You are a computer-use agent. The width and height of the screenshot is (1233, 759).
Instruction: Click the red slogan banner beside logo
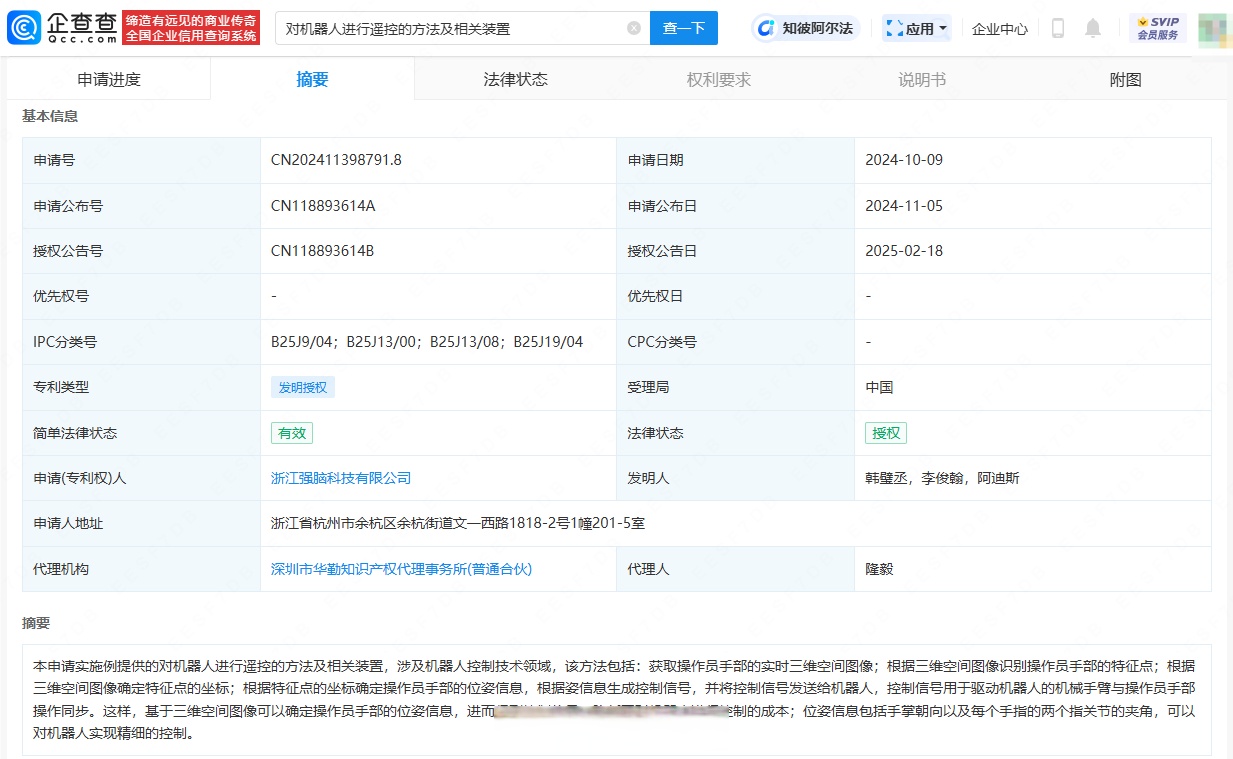pyautogui.click(x=190, y=28)
